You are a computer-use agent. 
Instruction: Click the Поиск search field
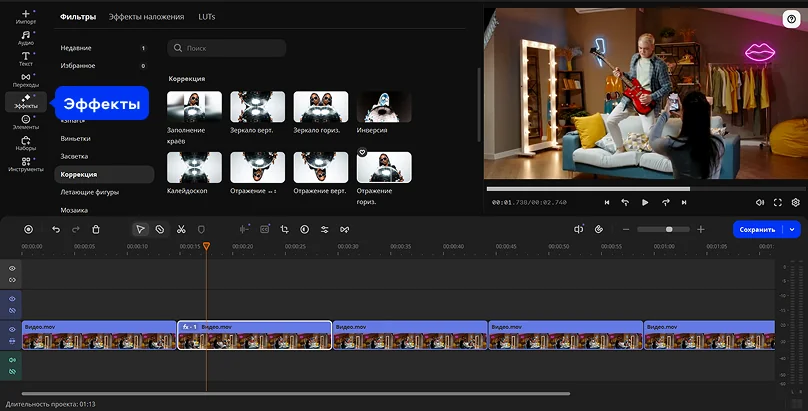227,48
